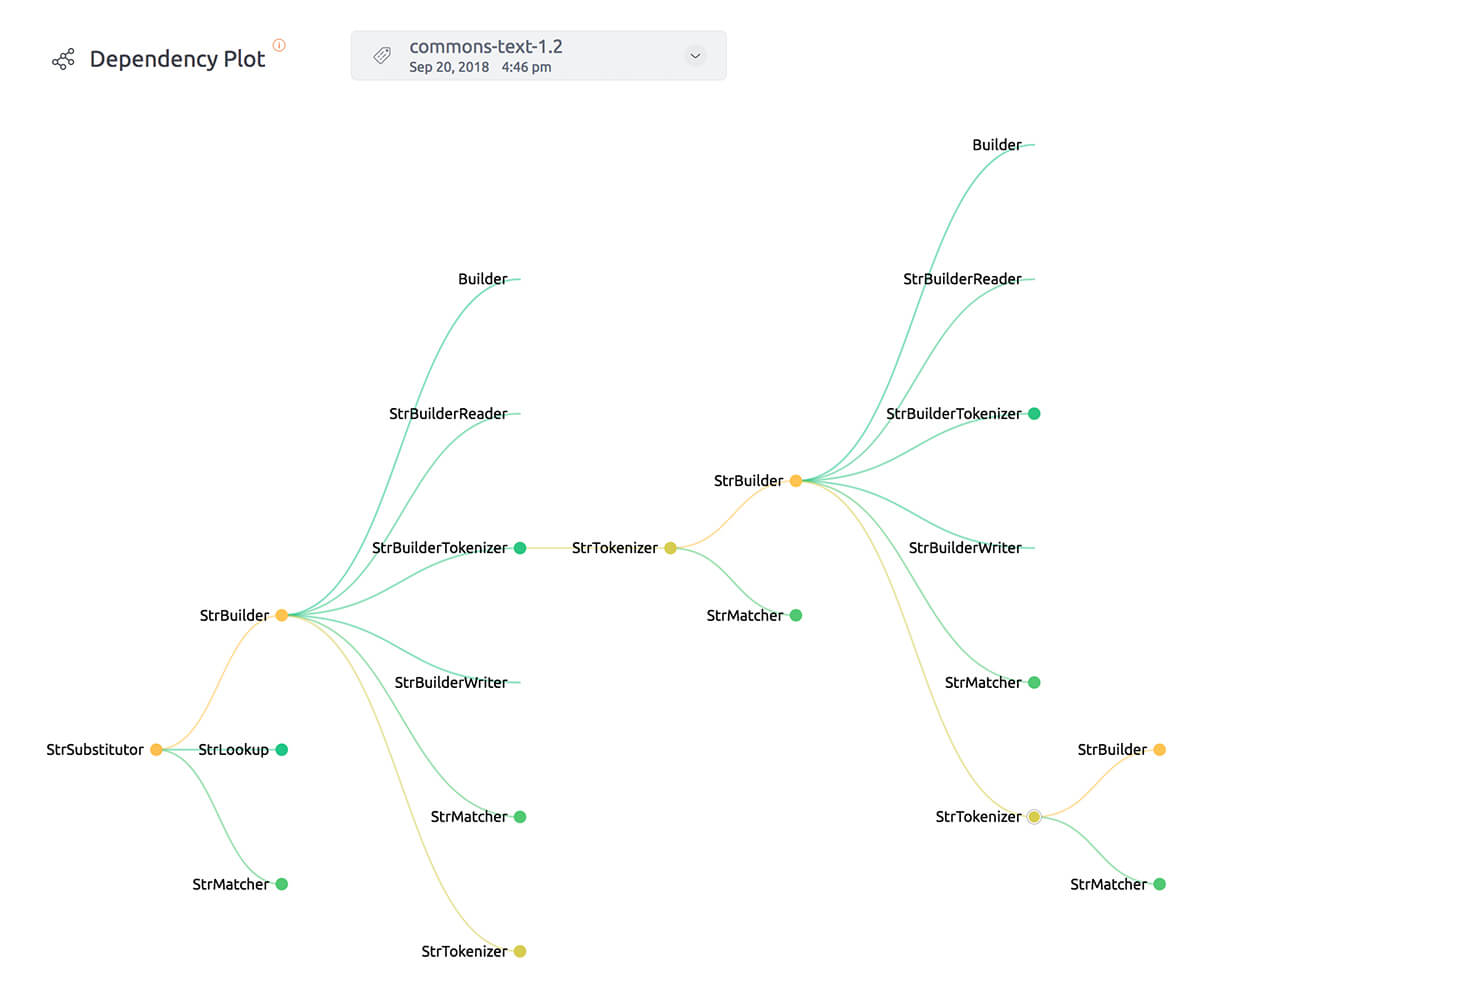Image resolution: width=1482 pixels, height=988 pixels.
Task: Click the StrSubstitutor label text
Action: pyautogui.click(x=95, y=750)
